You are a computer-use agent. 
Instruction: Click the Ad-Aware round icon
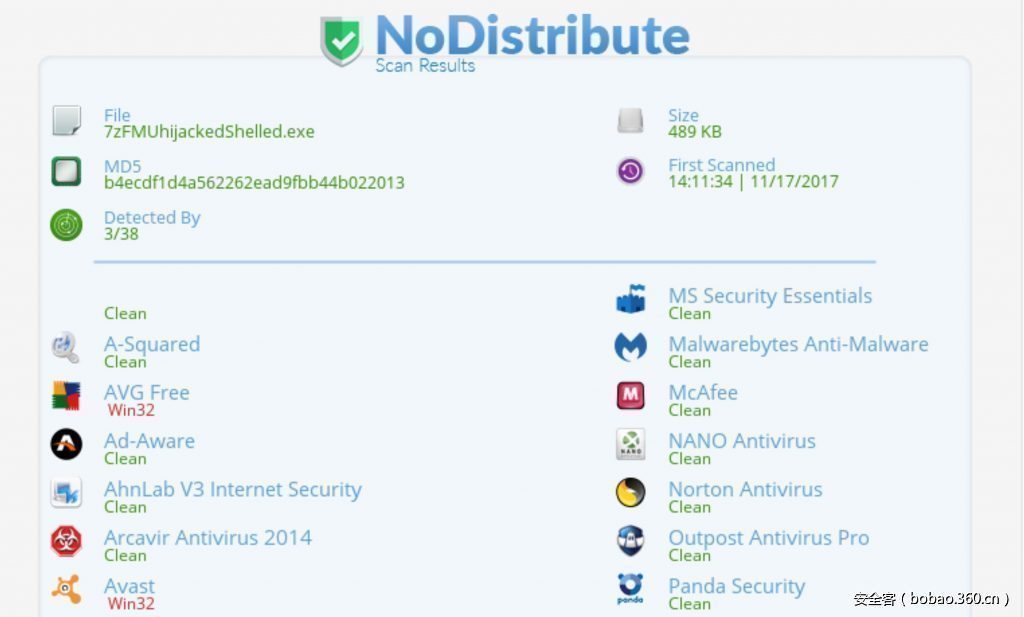click(x=66, y=444)
